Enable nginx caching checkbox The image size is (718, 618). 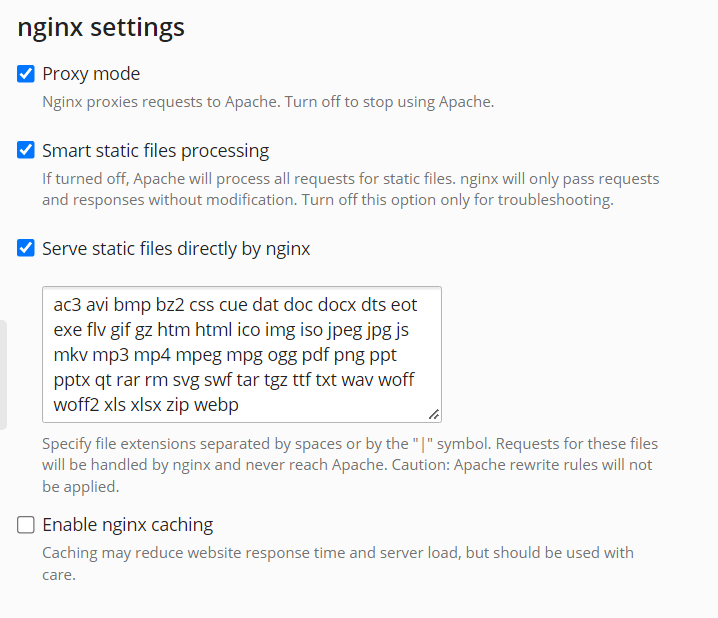click(26, 525)
